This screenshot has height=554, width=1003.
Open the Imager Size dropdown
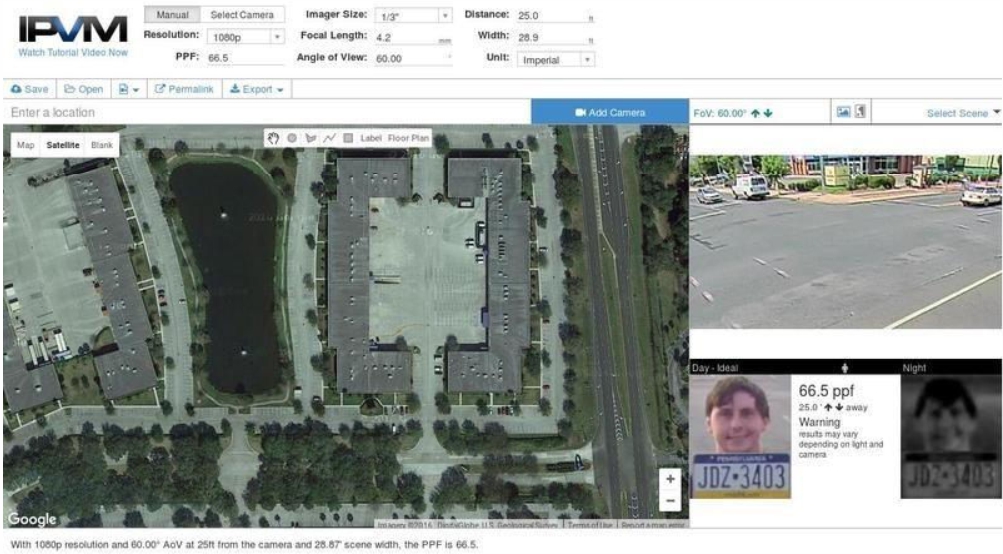[413, 17]
